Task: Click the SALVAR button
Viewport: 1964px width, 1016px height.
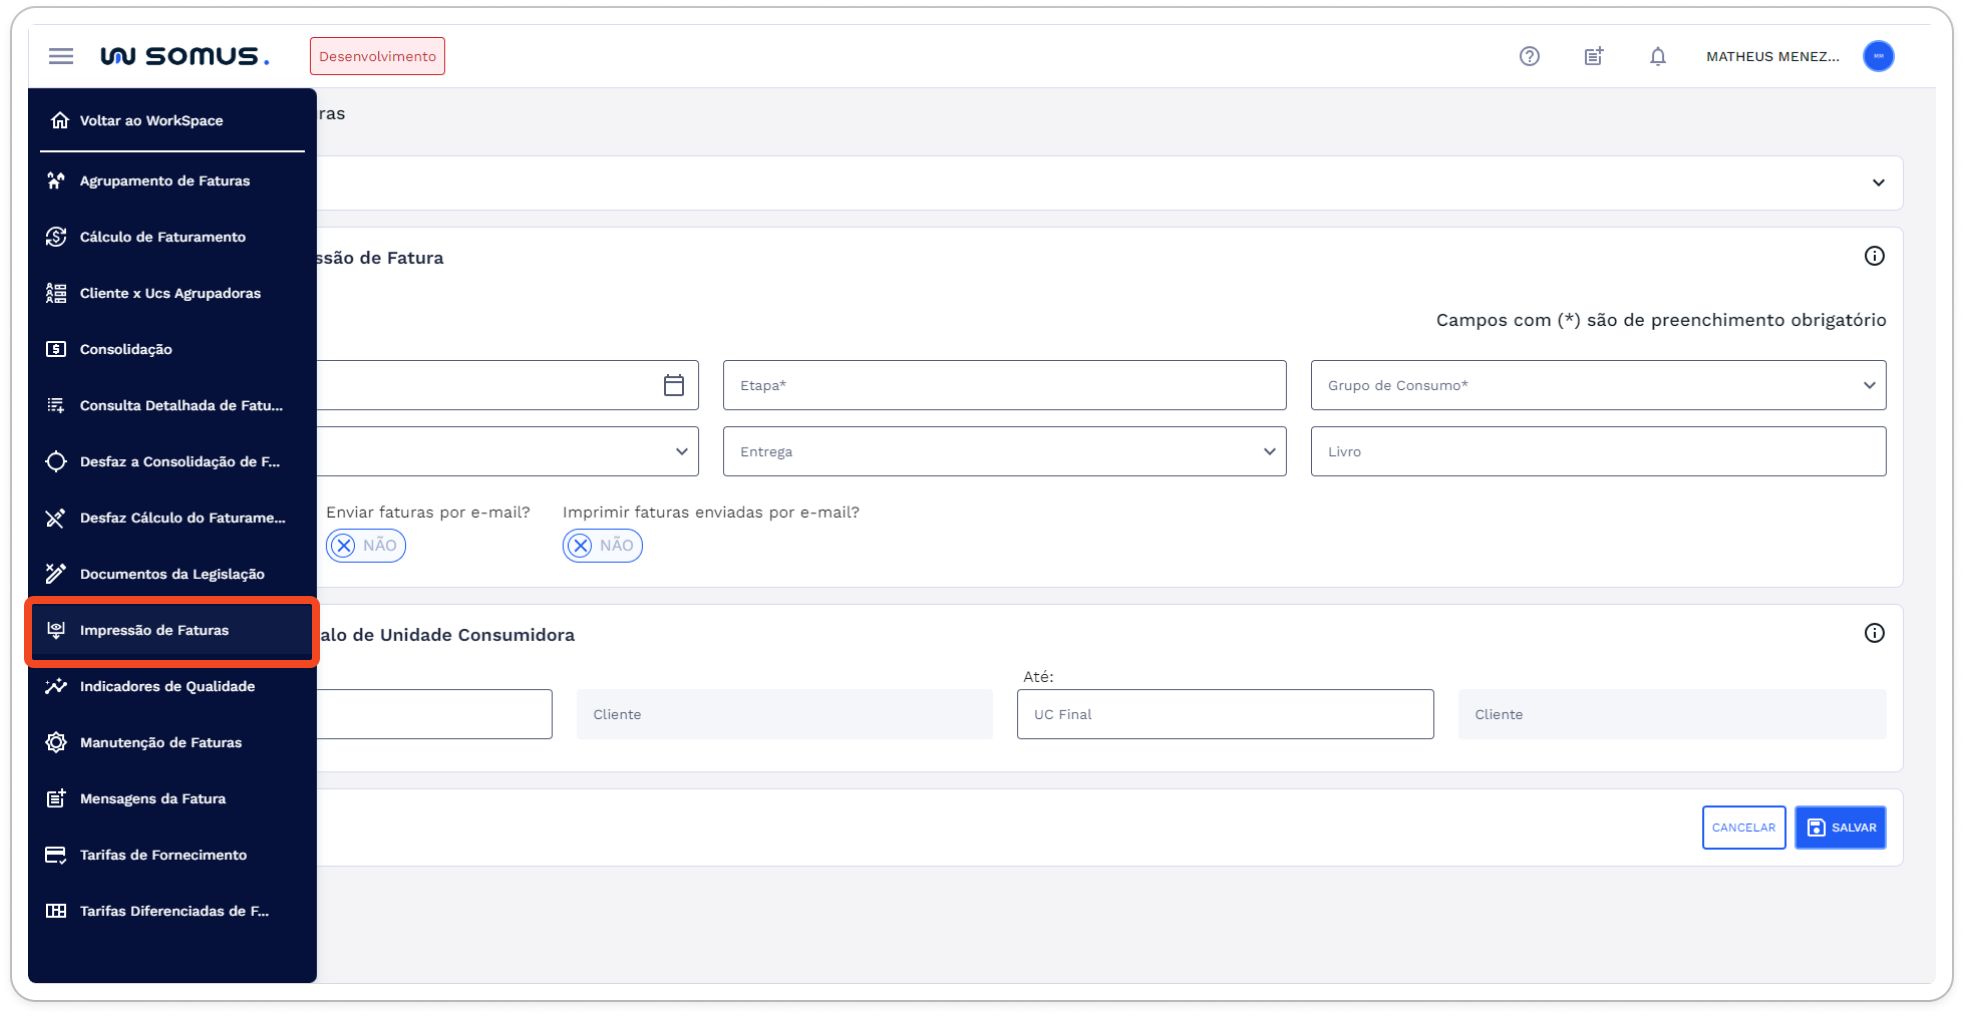Action: click(1840, 827)
